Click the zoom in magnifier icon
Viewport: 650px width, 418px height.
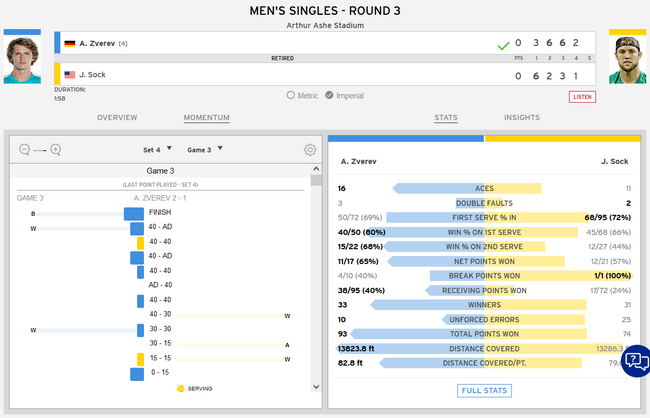click(x=56, y=150)
